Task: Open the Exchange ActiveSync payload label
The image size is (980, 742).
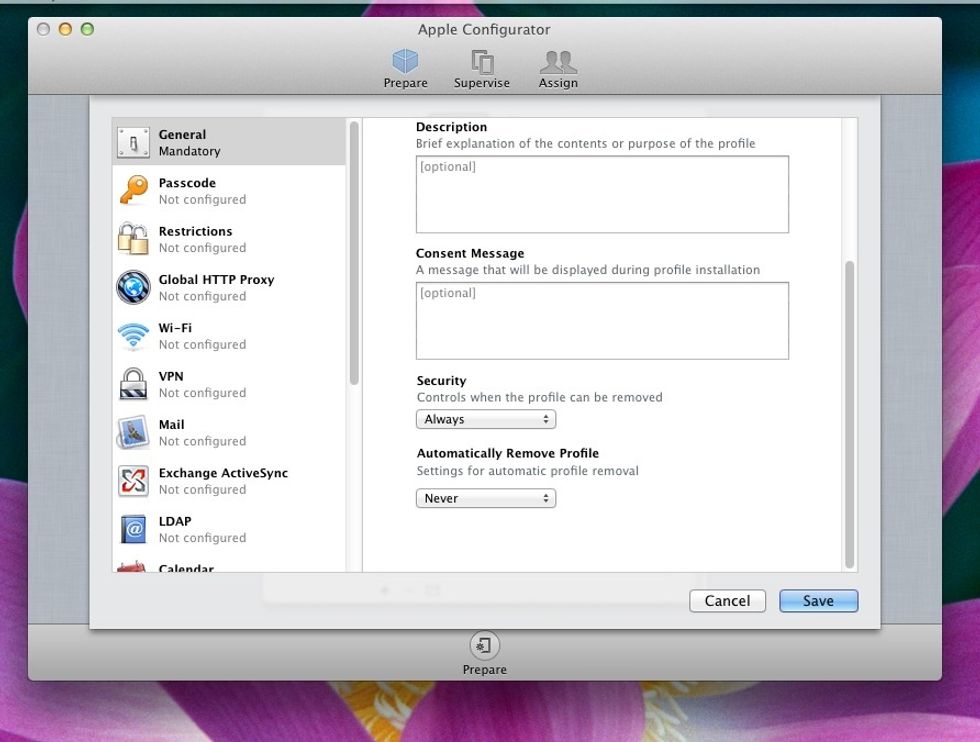Action: click(223, 473)
